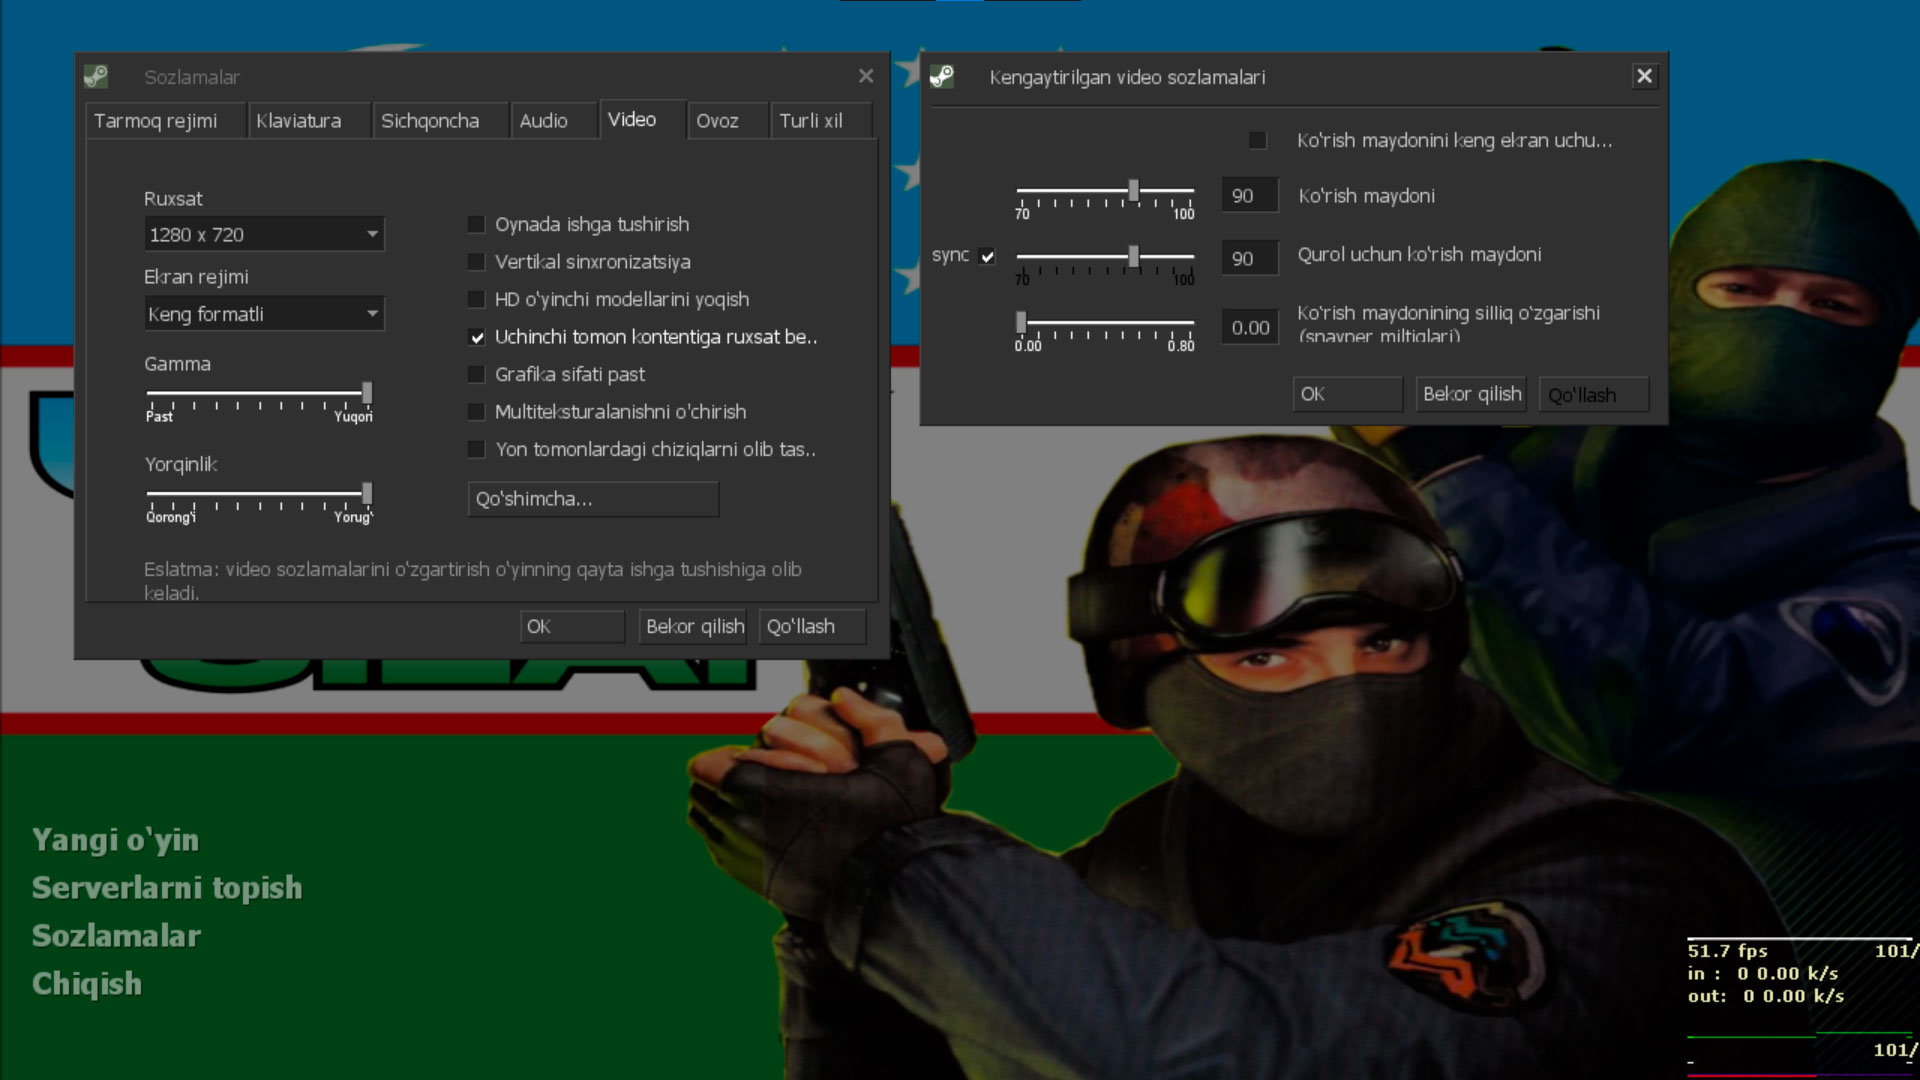
Task: Click Chiqish to exit
Action: (x=87, y=984)
